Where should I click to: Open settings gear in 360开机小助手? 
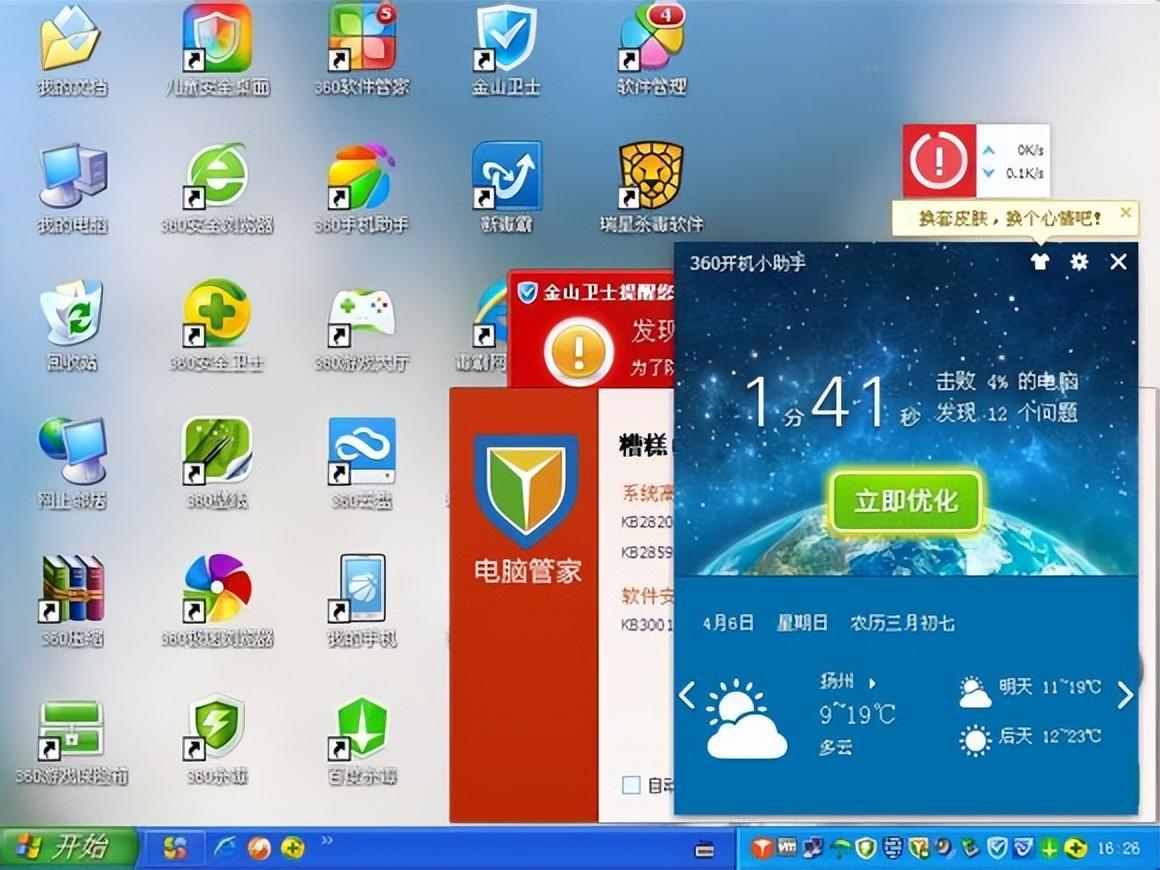(x=1079, y=261)
